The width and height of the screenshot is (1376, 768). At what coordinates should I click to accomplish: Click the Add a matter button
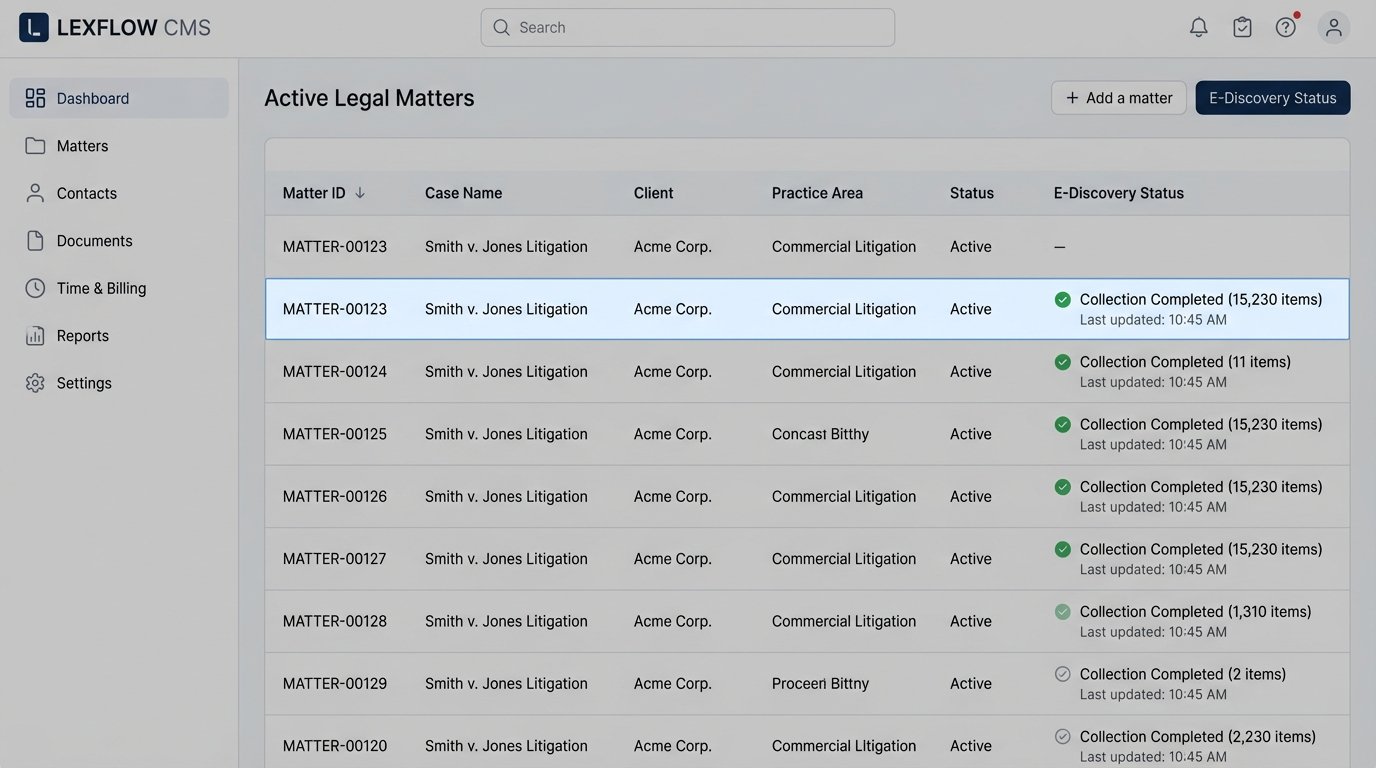click(x=1118, y=97)
